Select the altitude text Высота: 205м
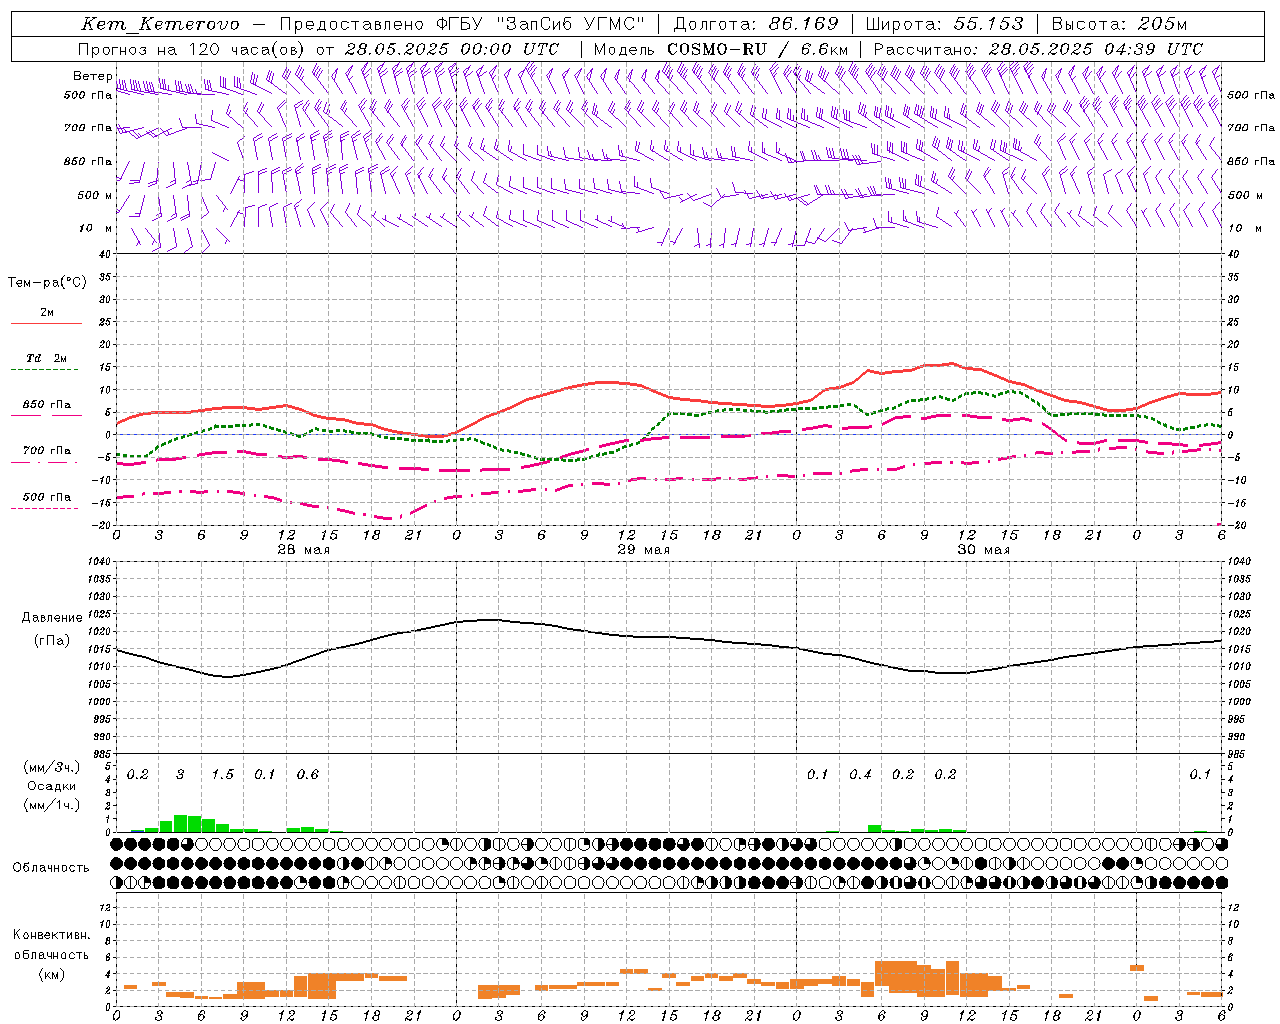This screenshot has height=1024, width=1280. tap(1120, 24)
